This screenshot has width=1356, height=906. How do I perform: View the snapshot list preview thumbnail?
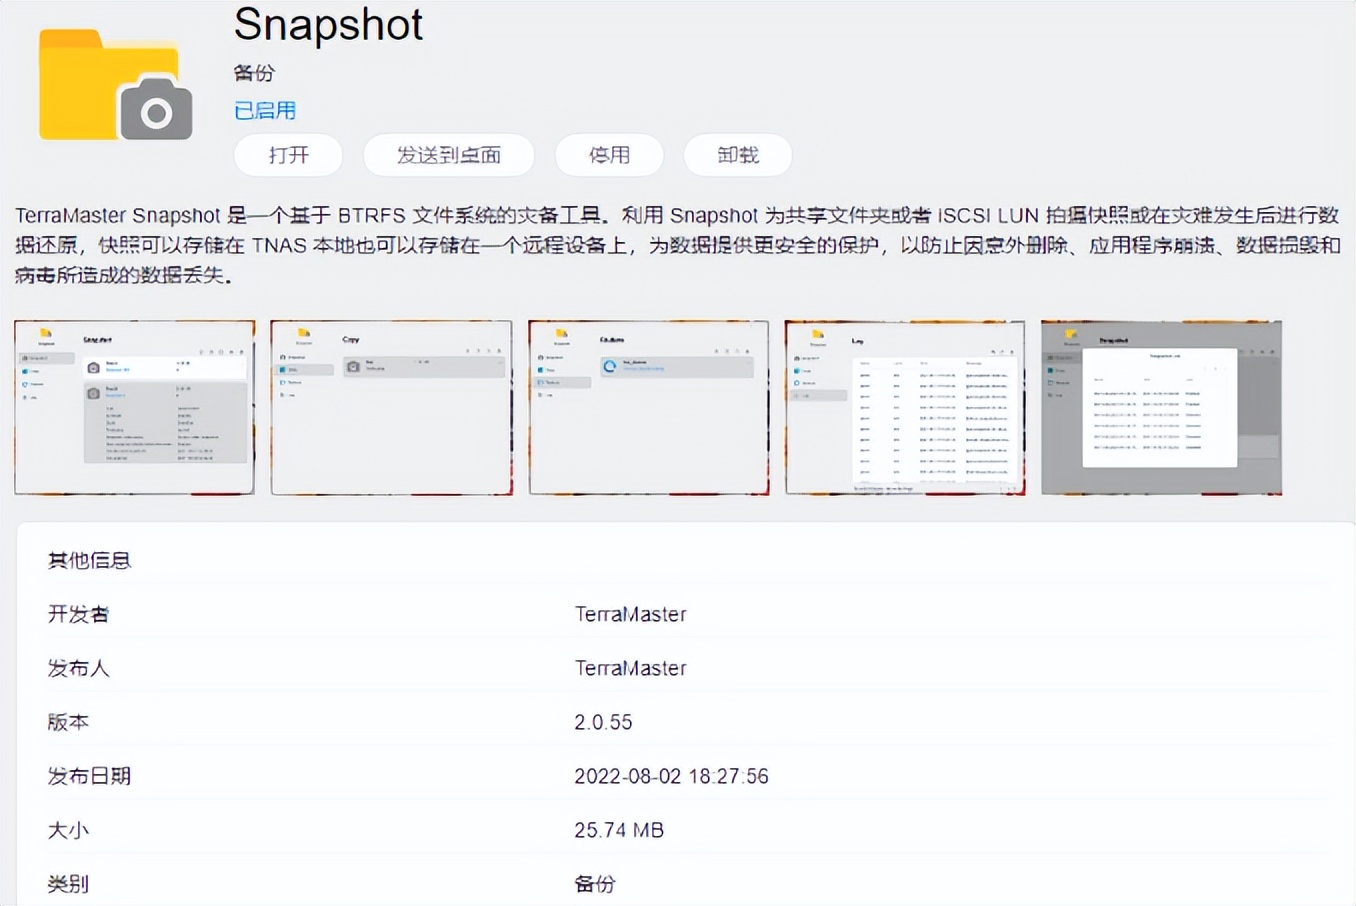click(1160, 406)
